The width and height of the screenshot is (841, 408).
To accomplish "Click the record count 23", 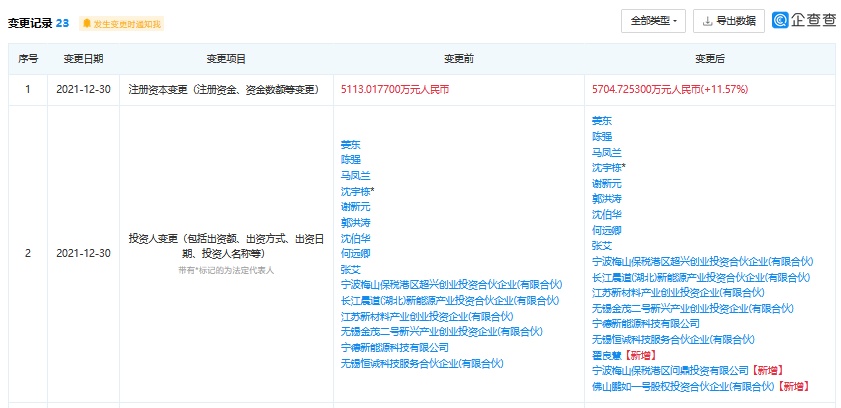I will (62, 24).
